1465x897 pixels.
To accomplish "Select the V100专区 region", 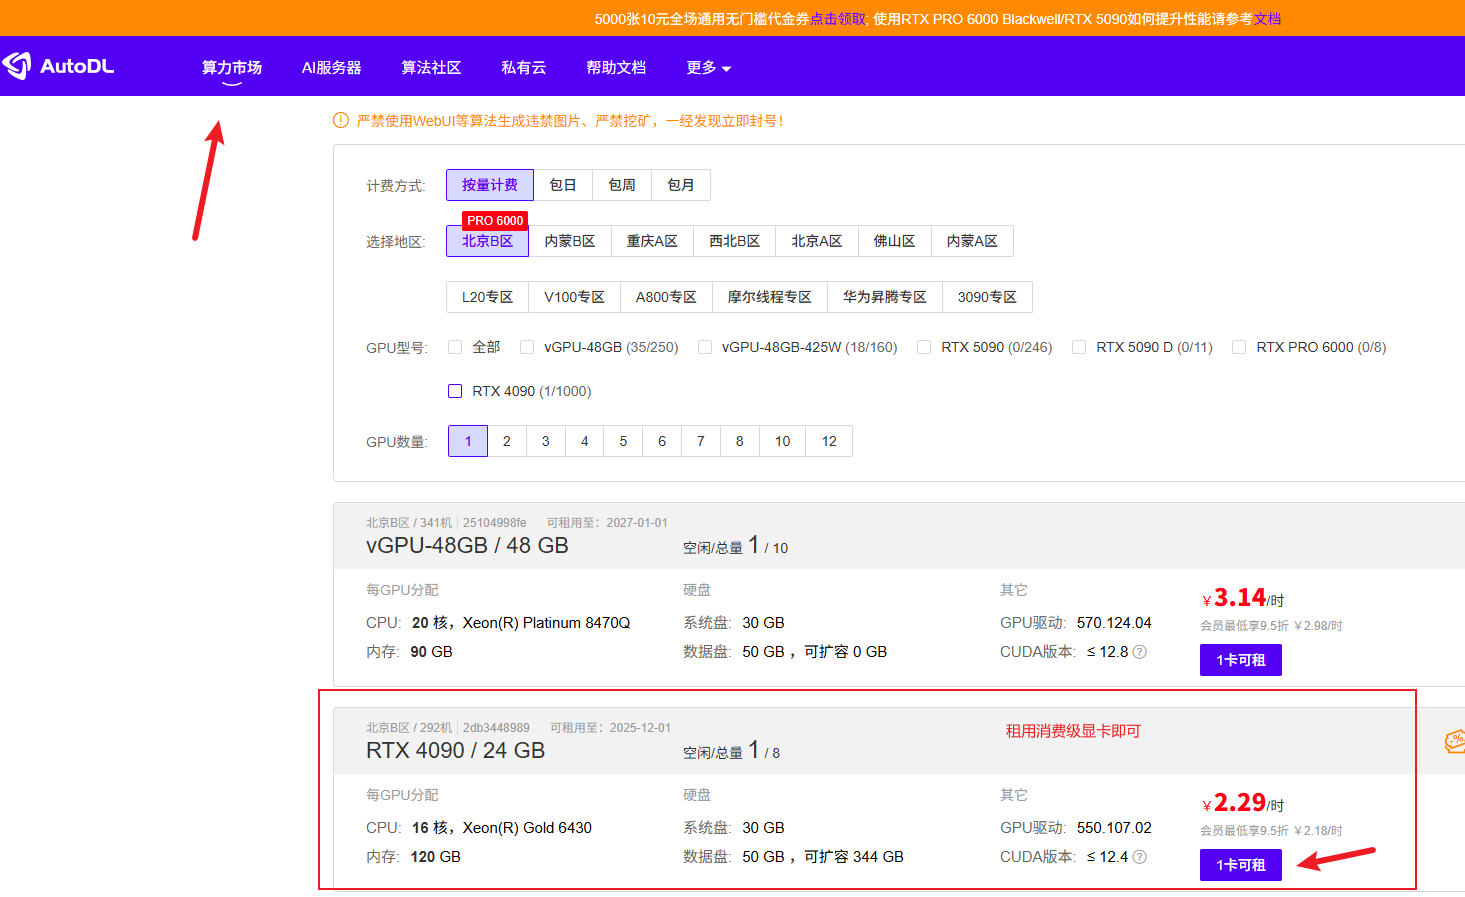I will pyautogui.click(x=574, y=297).
